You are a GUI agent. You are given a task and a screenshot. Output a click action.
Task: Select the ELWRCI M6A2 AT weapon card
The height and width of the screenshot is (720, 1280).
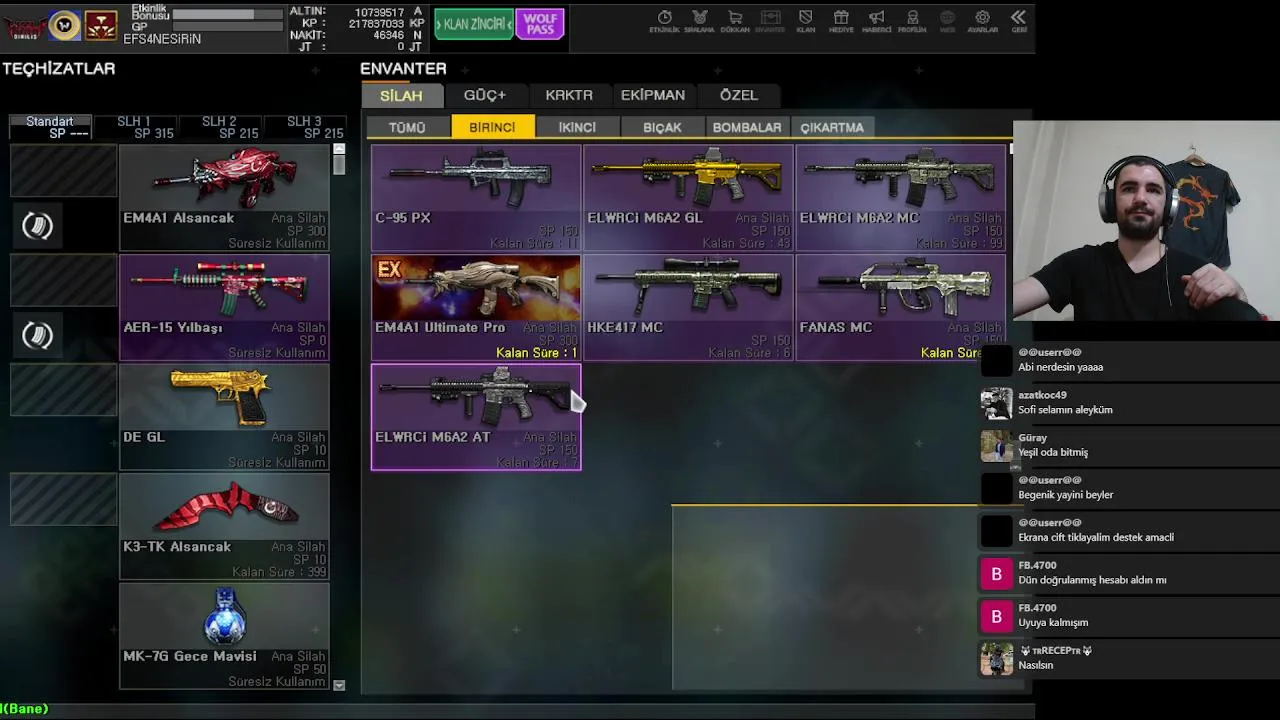(476, 417)
